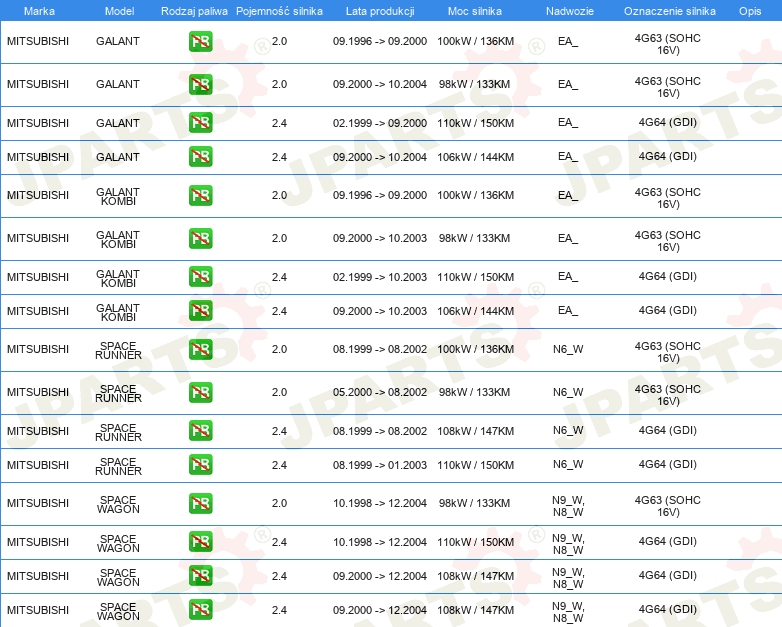The width and height of the screenshot is (782, 627).
Task: Click PB fuel icon in Space Runner 108kW/147KM row
Action: pos(200,430)
